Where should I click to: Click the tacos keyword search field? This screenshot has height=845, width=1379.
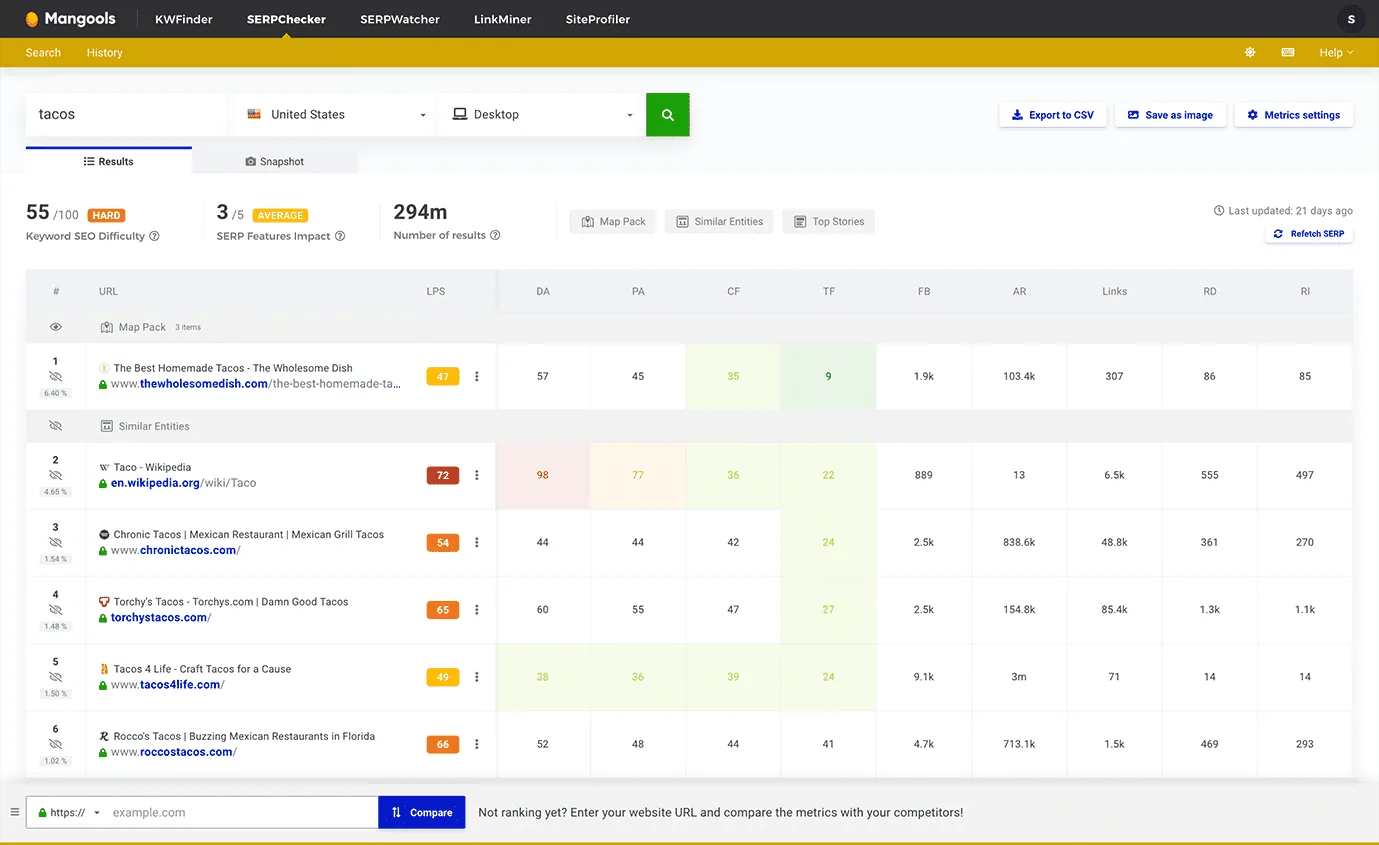[x=127, y=115]
